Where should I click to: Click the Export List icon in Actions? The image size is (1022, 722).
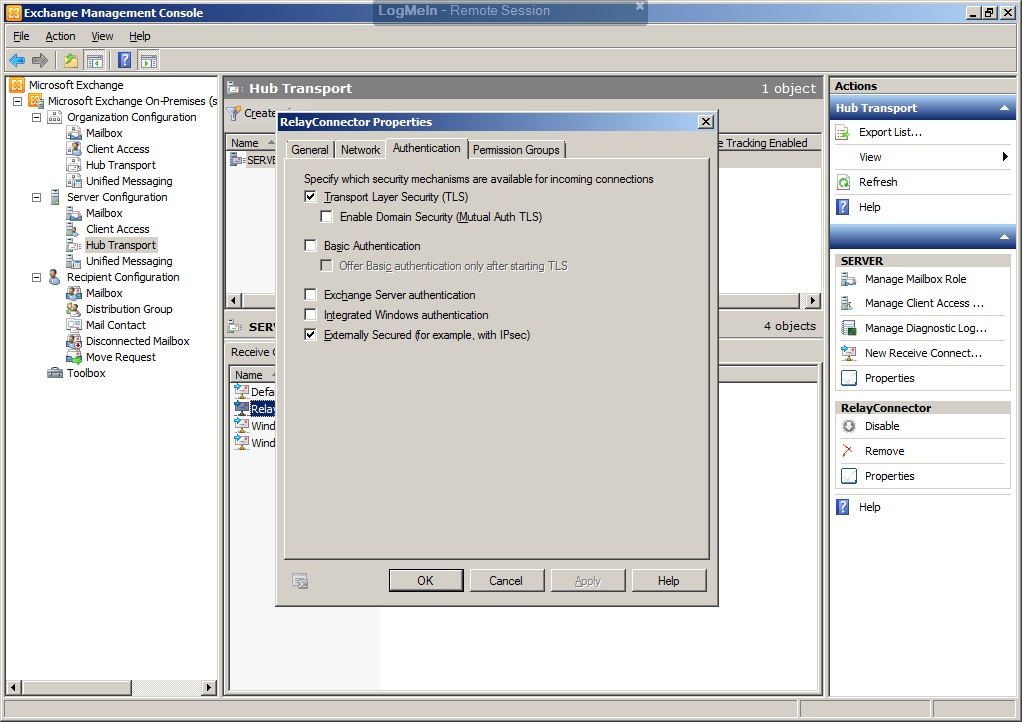pyautogui.click(x=843, y=132)
